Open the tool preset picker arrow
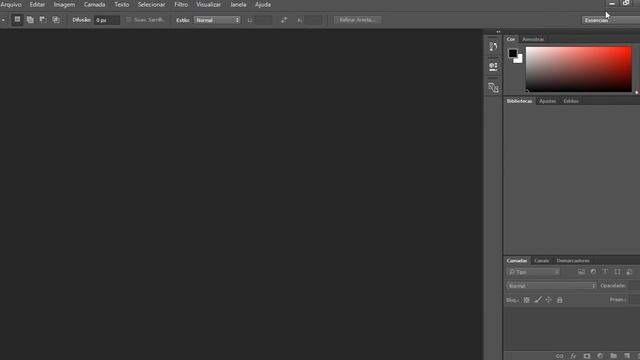The width and height of the screenshot is (640, 360). point(3,20)
